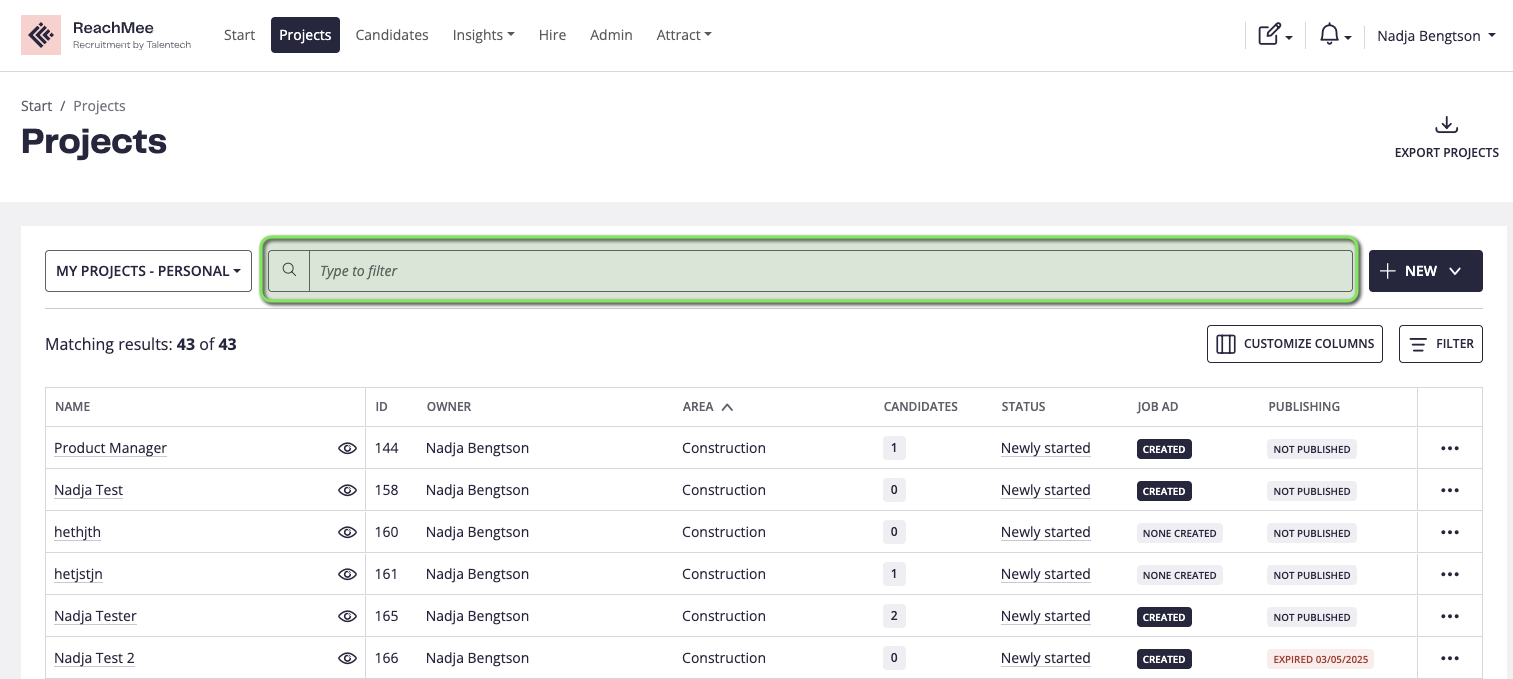Image resolution: width=1513 pixels, height=679 pixels.
Task: Toggle eye icon for Nadja Tester project
Action: tap(347, 617)
